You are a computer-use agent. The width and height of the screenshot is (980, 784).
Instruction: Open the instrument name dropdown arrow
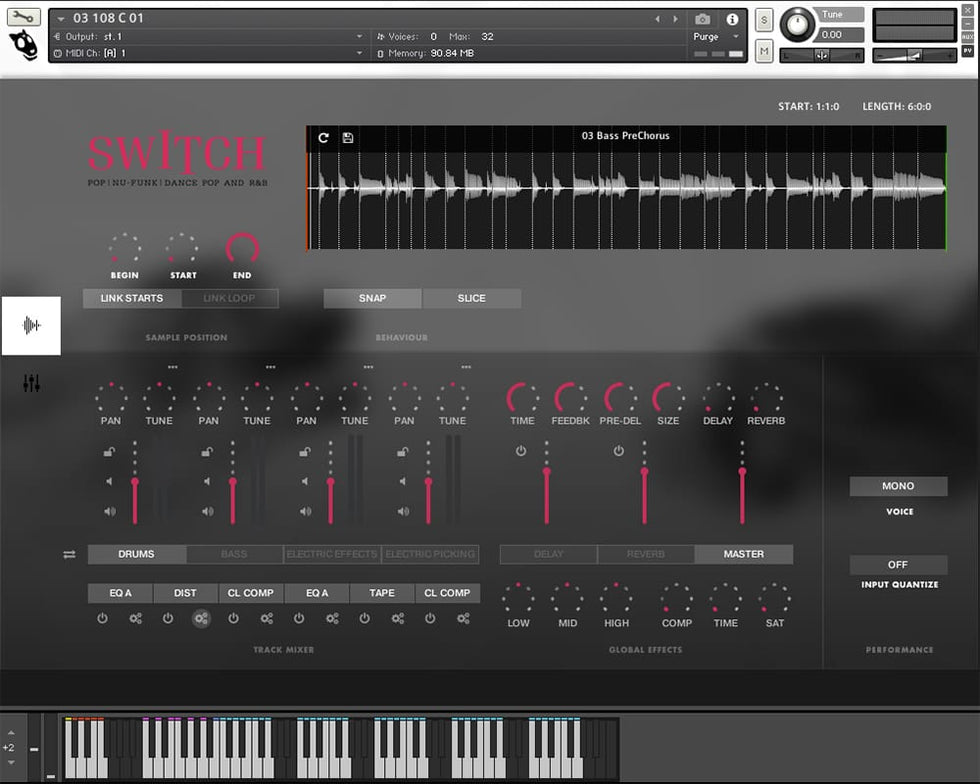61,19
